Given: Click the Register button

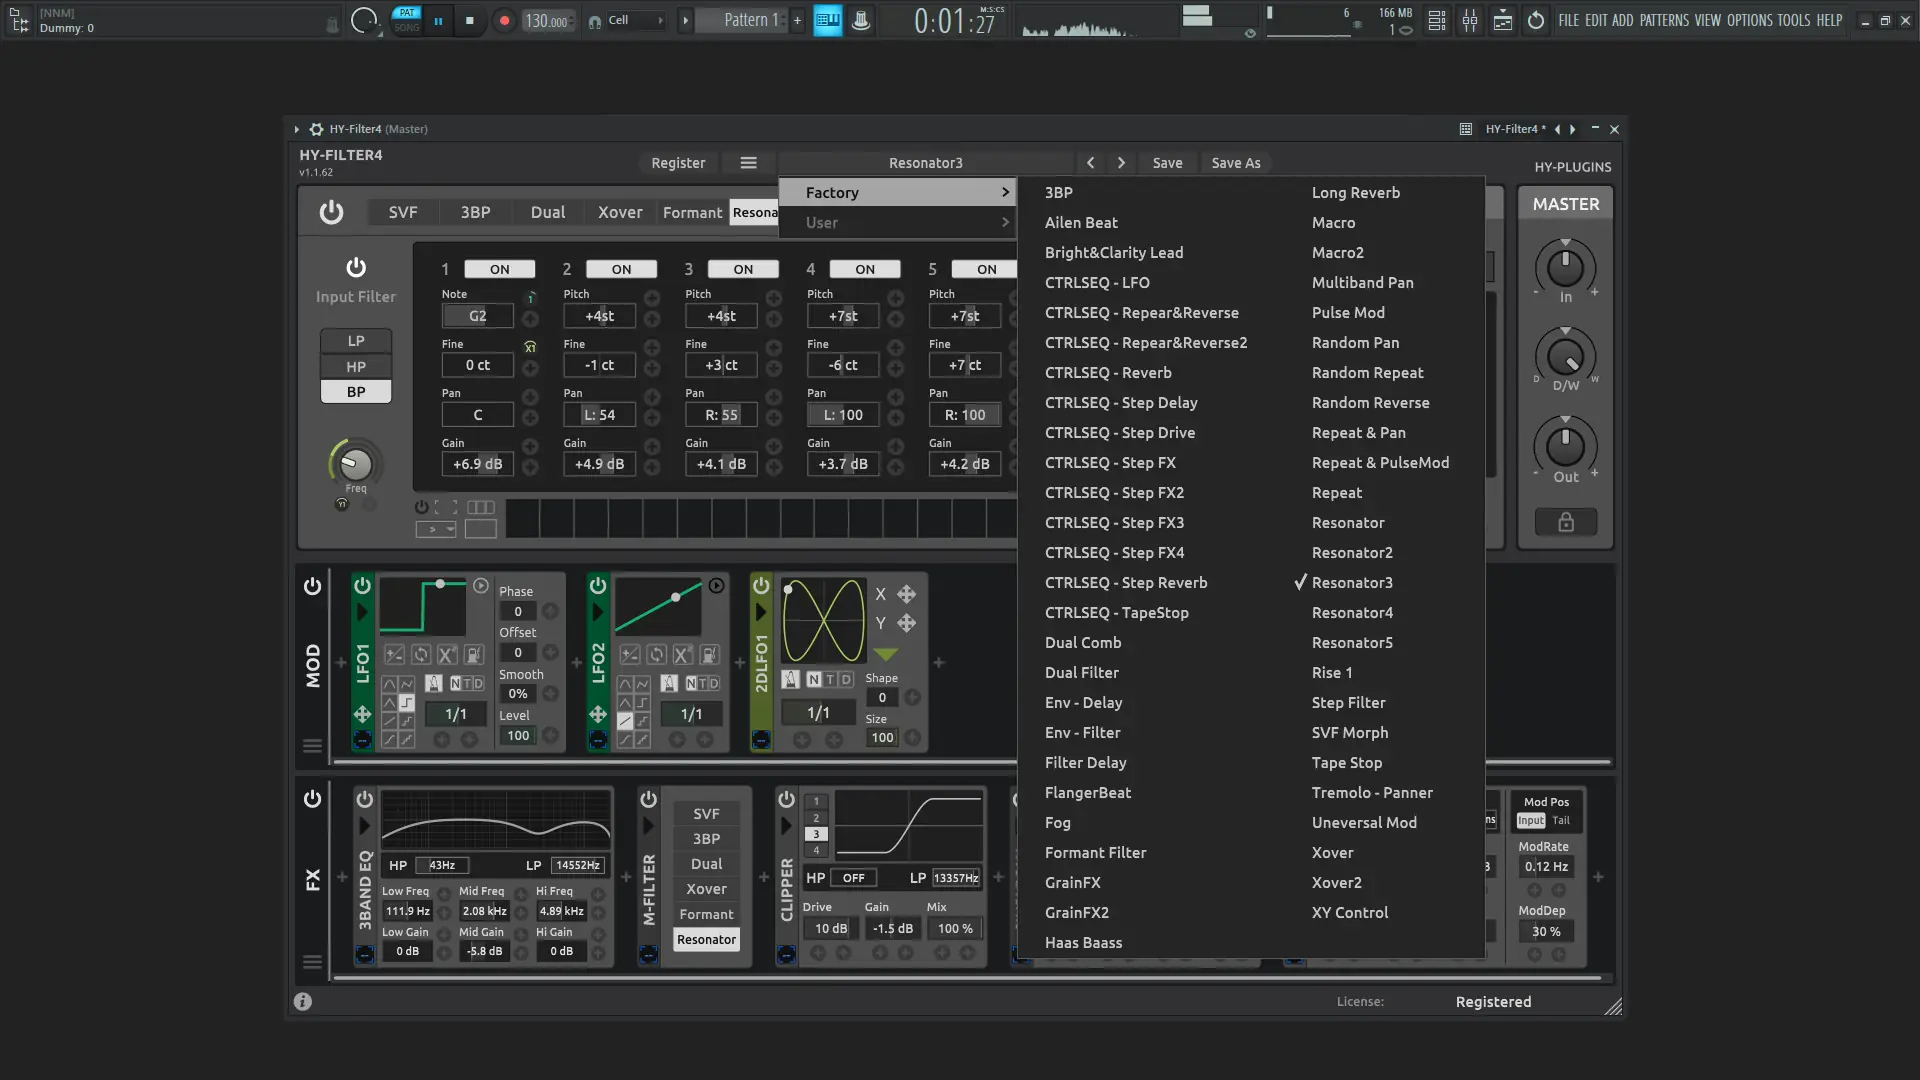Looking at the screenshot, I should [x=678, y=163].
